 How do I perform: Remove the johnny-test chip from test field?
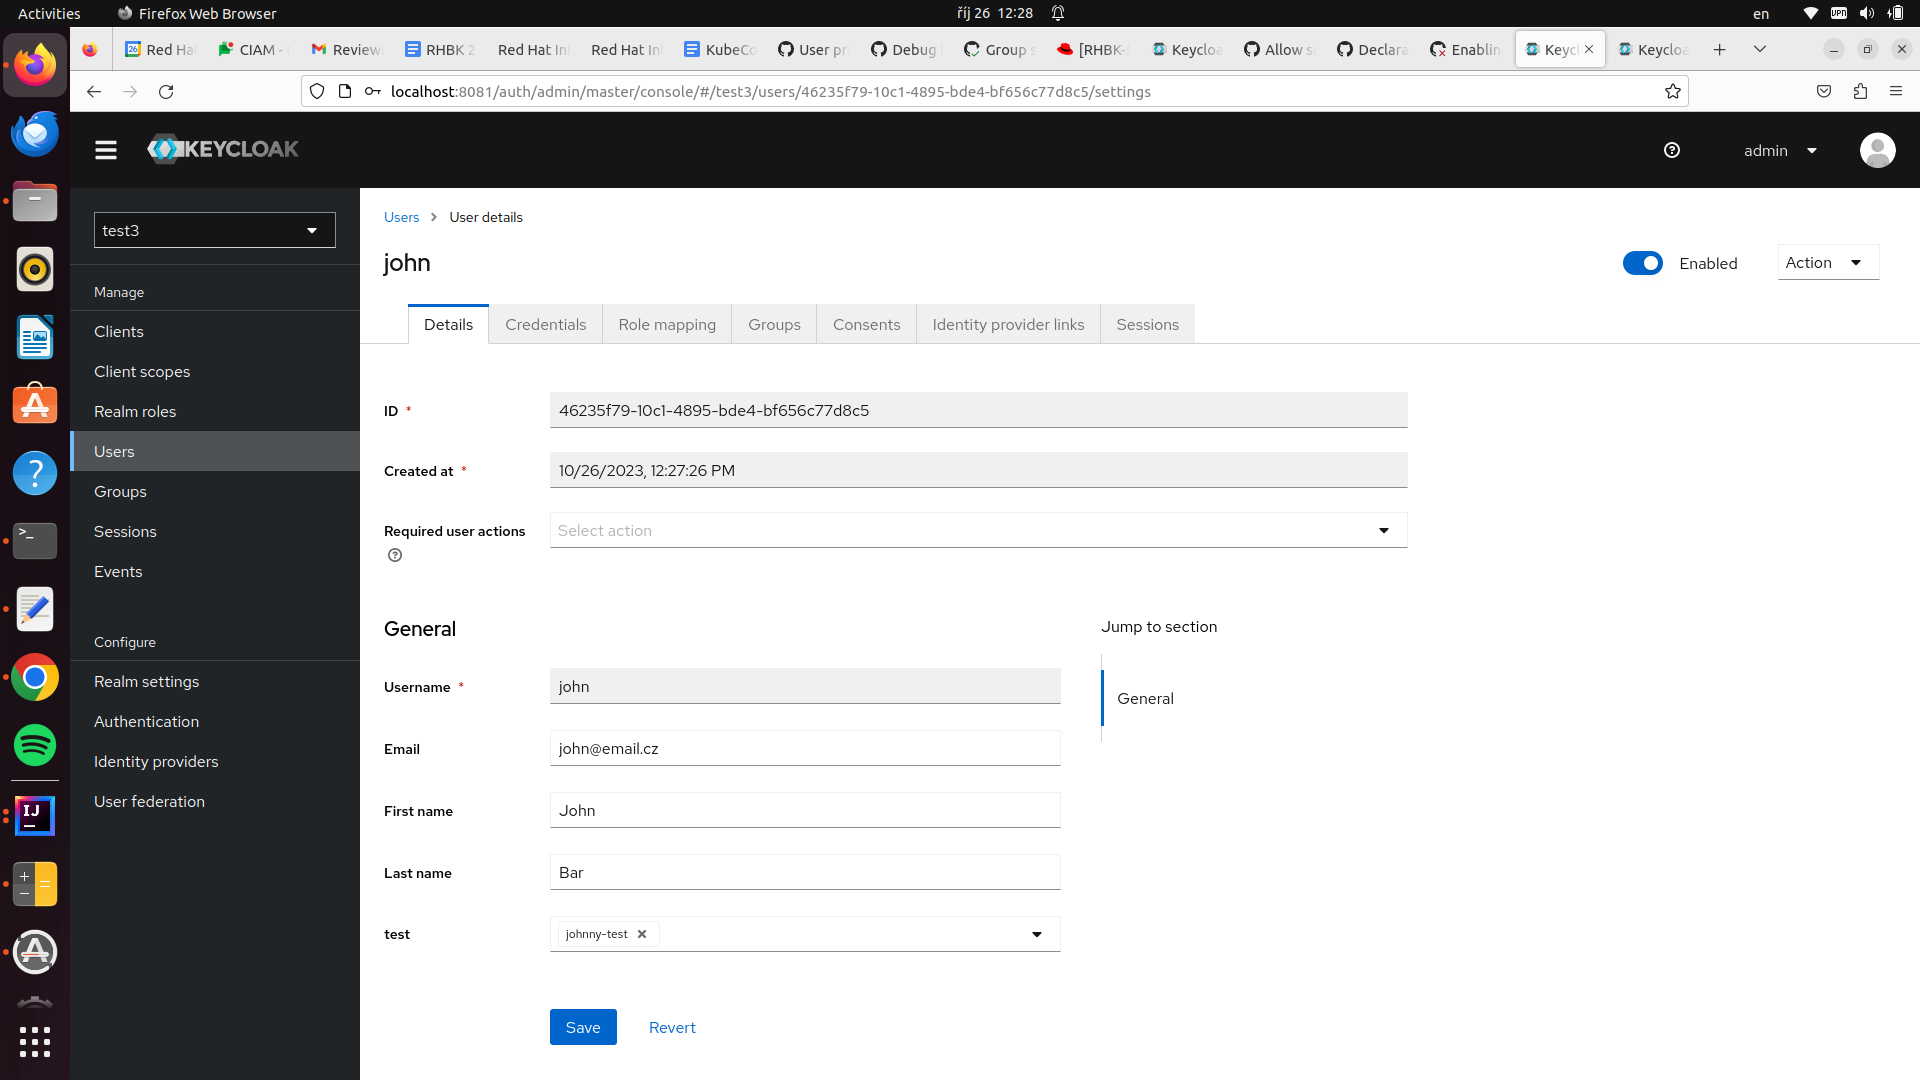[643, 934]
